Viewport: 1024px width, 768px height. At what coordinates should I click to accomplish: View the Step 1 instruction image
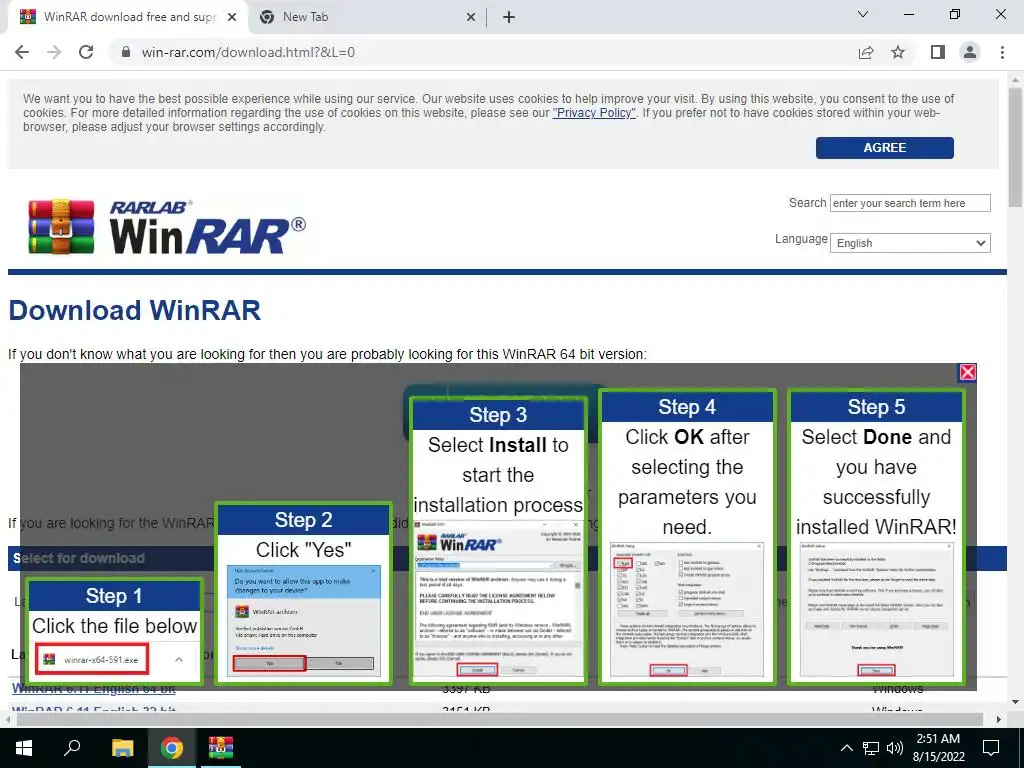[x=114, y=631]
